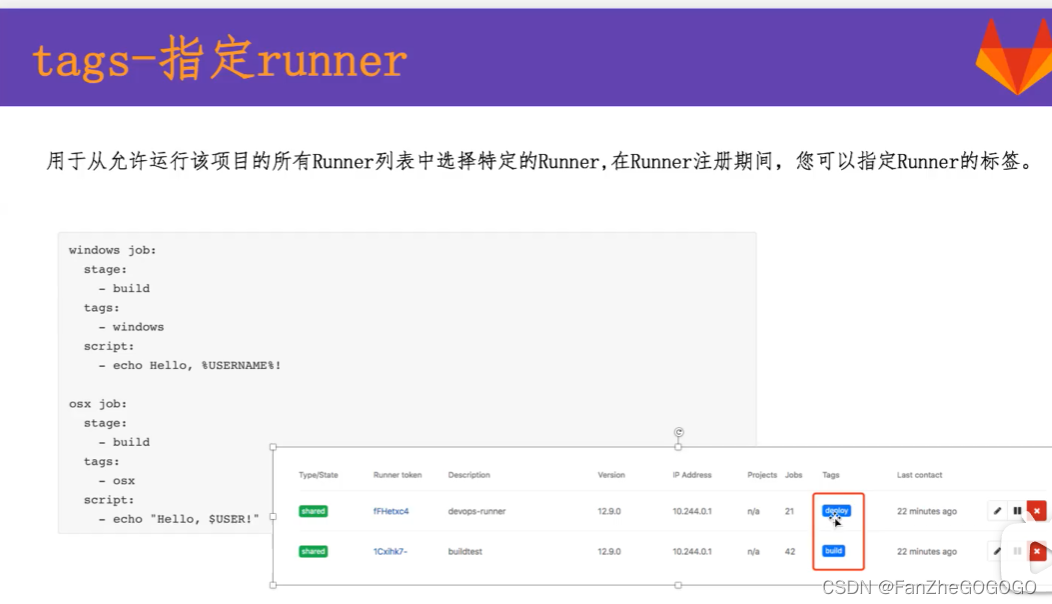Screen dimensions: 1052x604
Task: Click the slide title 'tags-指定runner'
Action: point(219,59)
